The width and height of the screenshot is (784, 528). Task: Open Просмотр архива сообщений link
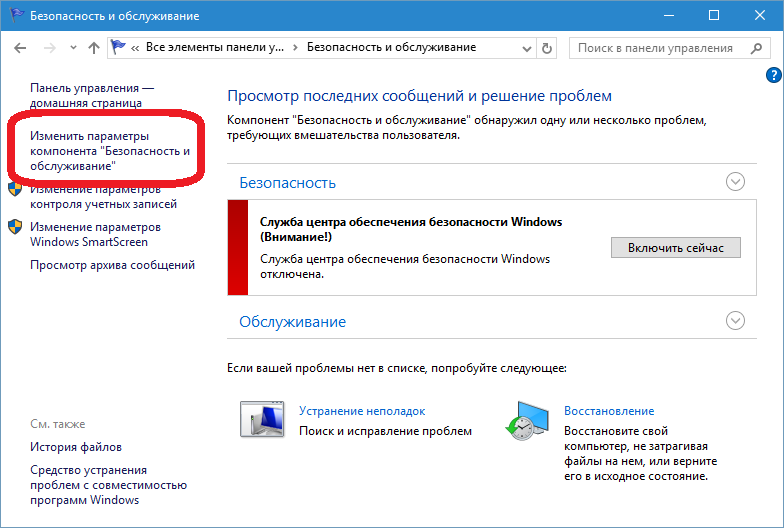click(x=112, y=265)
